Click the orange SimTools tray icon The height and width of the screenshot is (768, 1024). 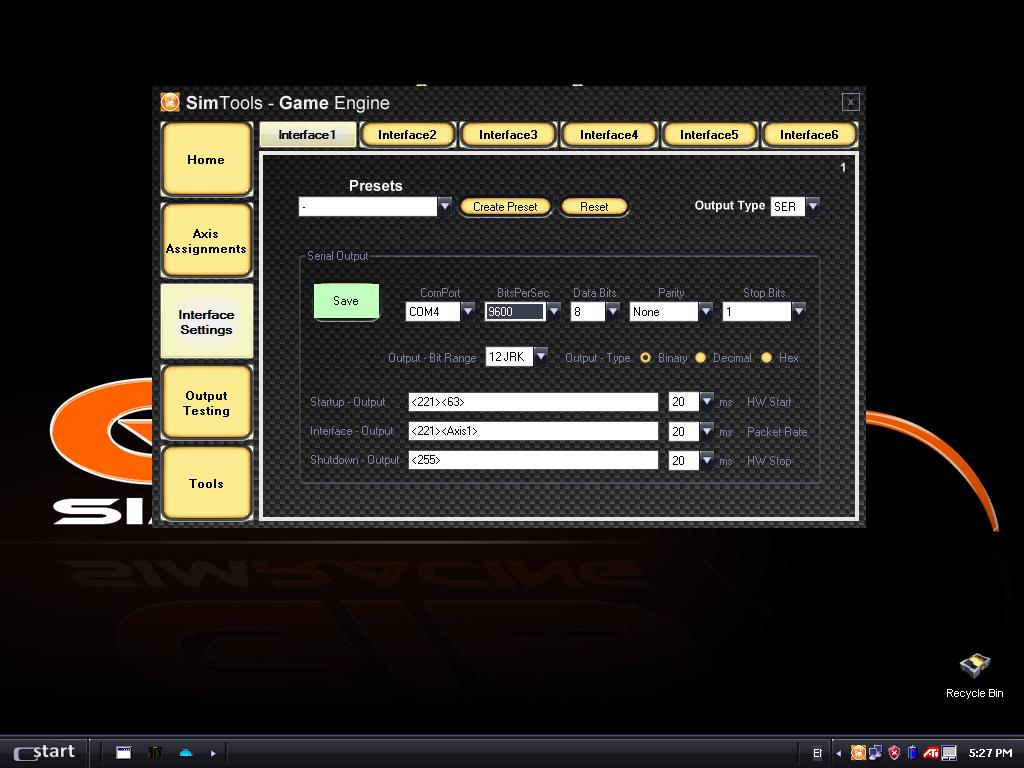pyautogui.click(x=858, y=753)
